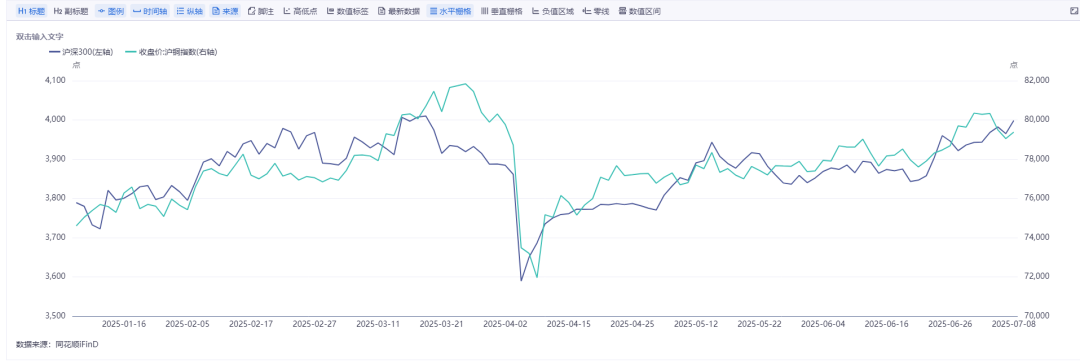Enable the 脚注 footnote option

coord(260,12)
